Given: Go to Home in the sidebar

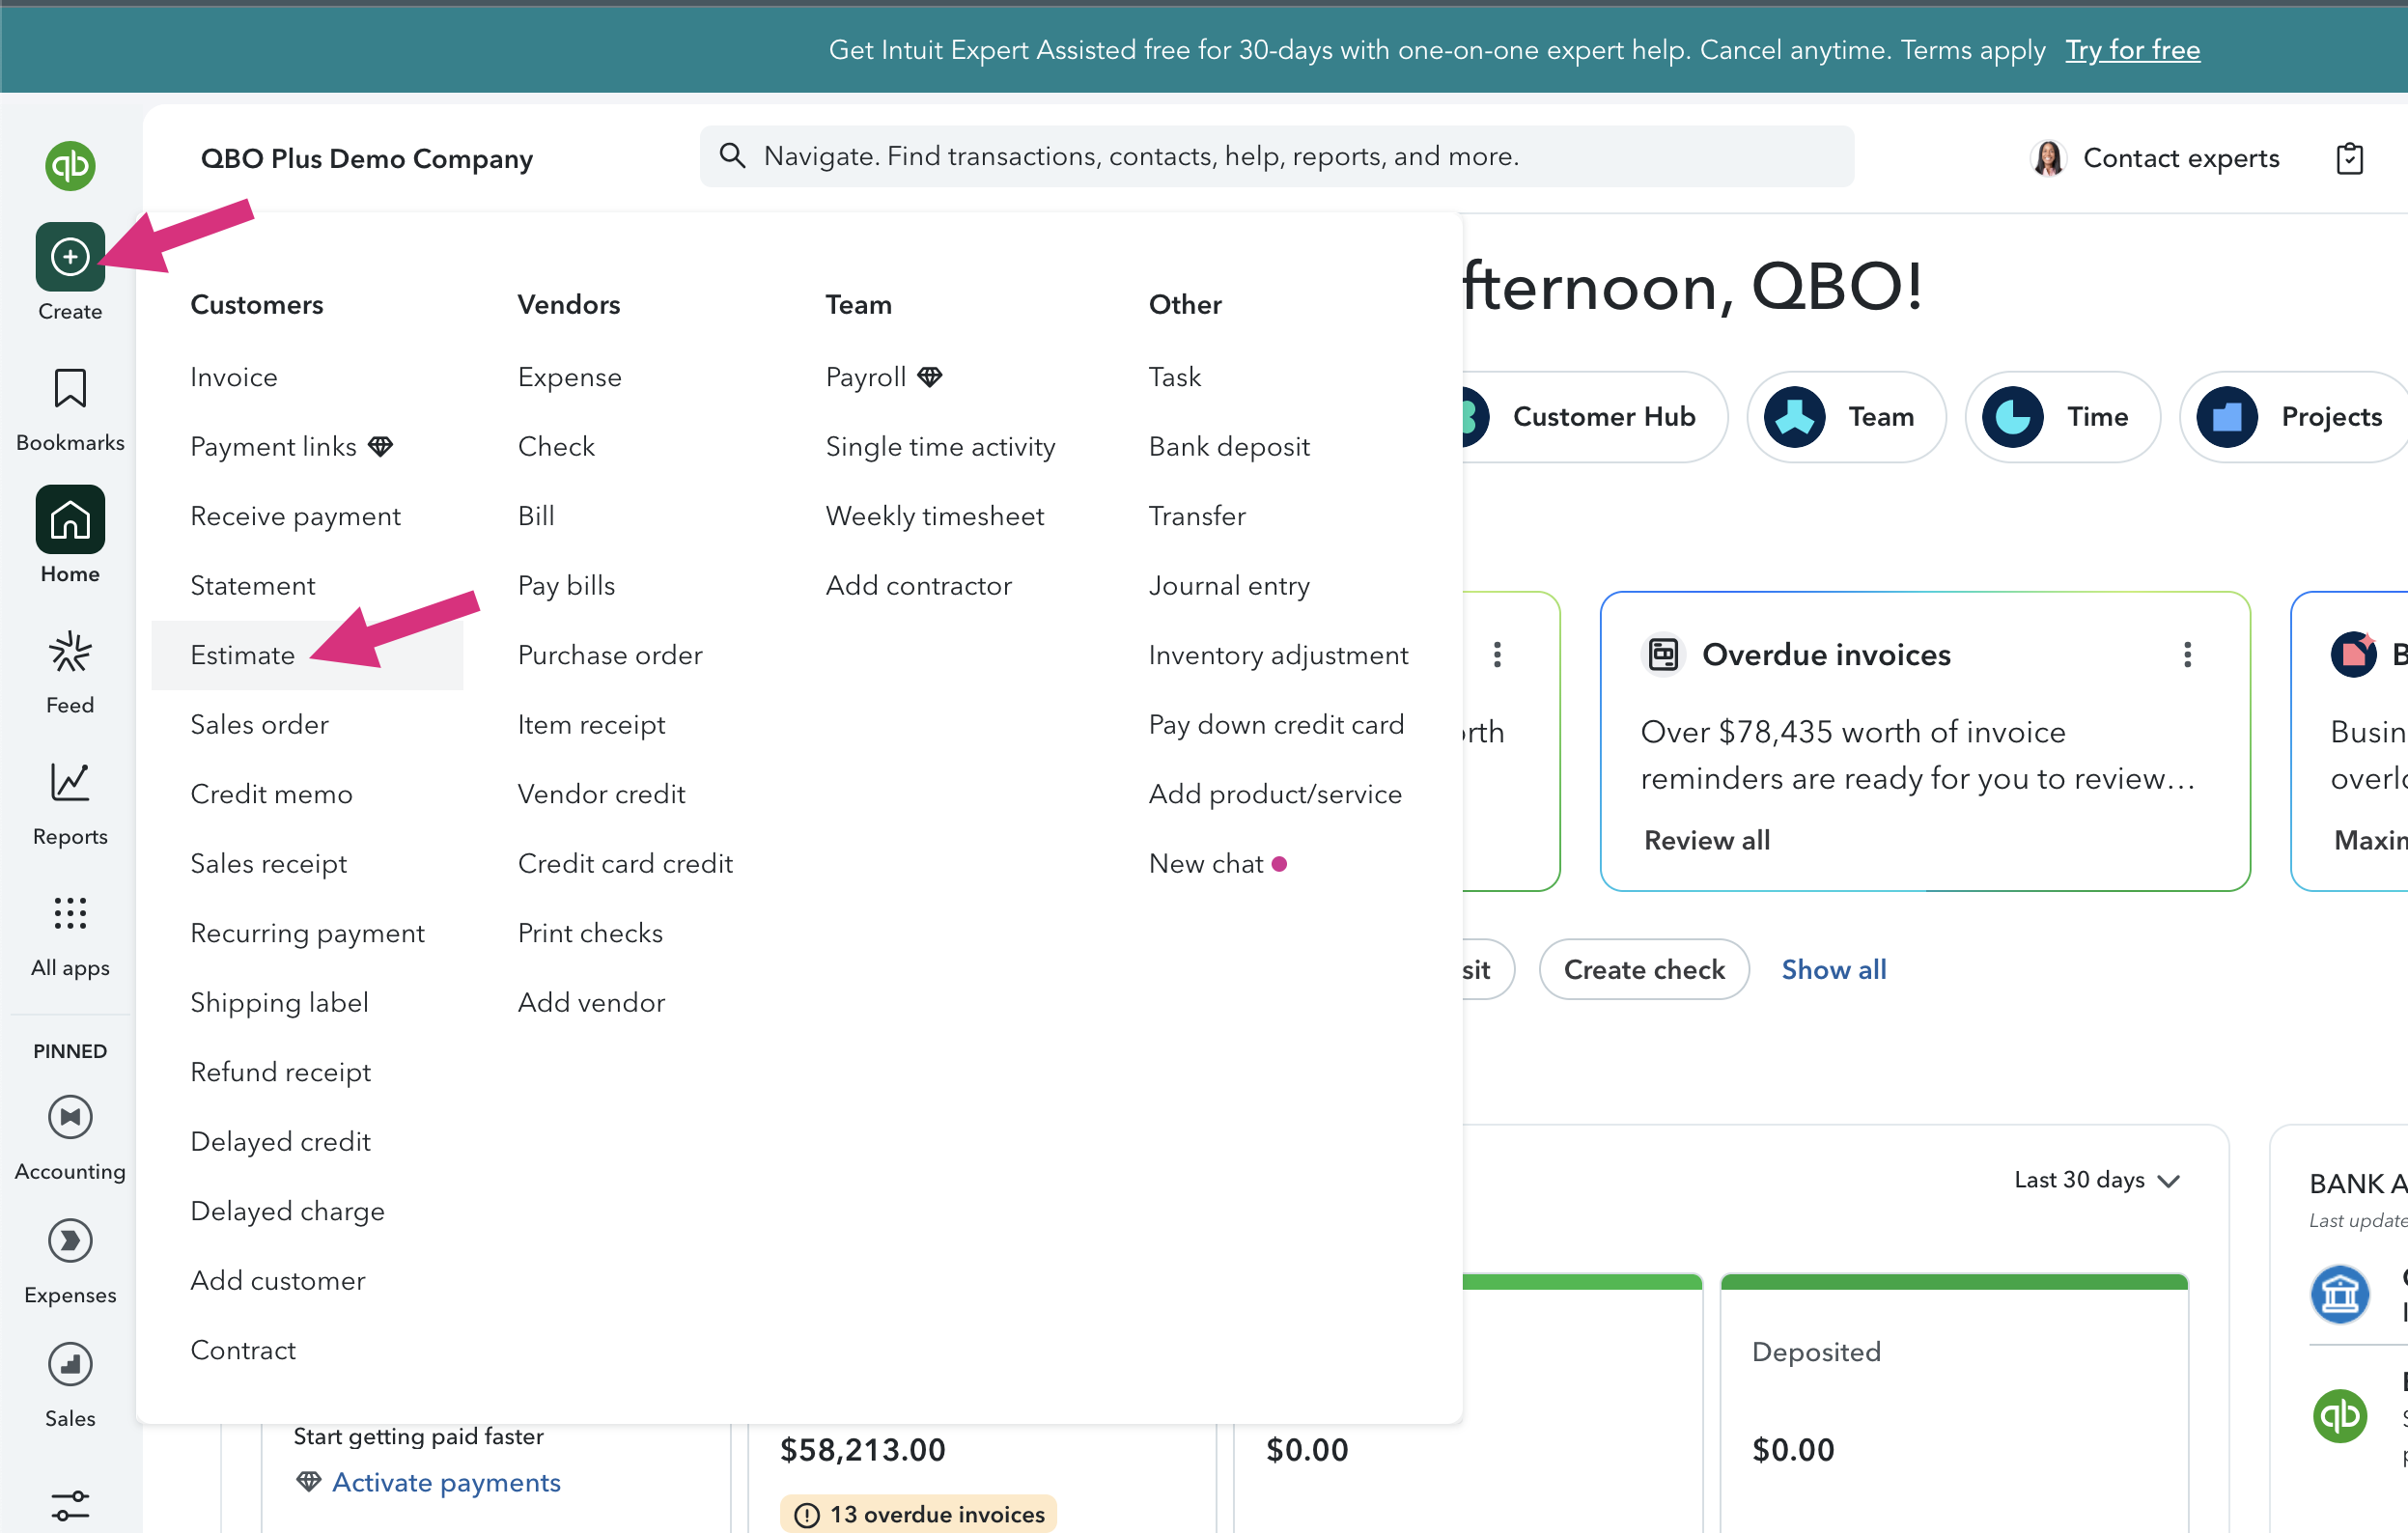Looking at the screenshot, I should tap(70, 519).
